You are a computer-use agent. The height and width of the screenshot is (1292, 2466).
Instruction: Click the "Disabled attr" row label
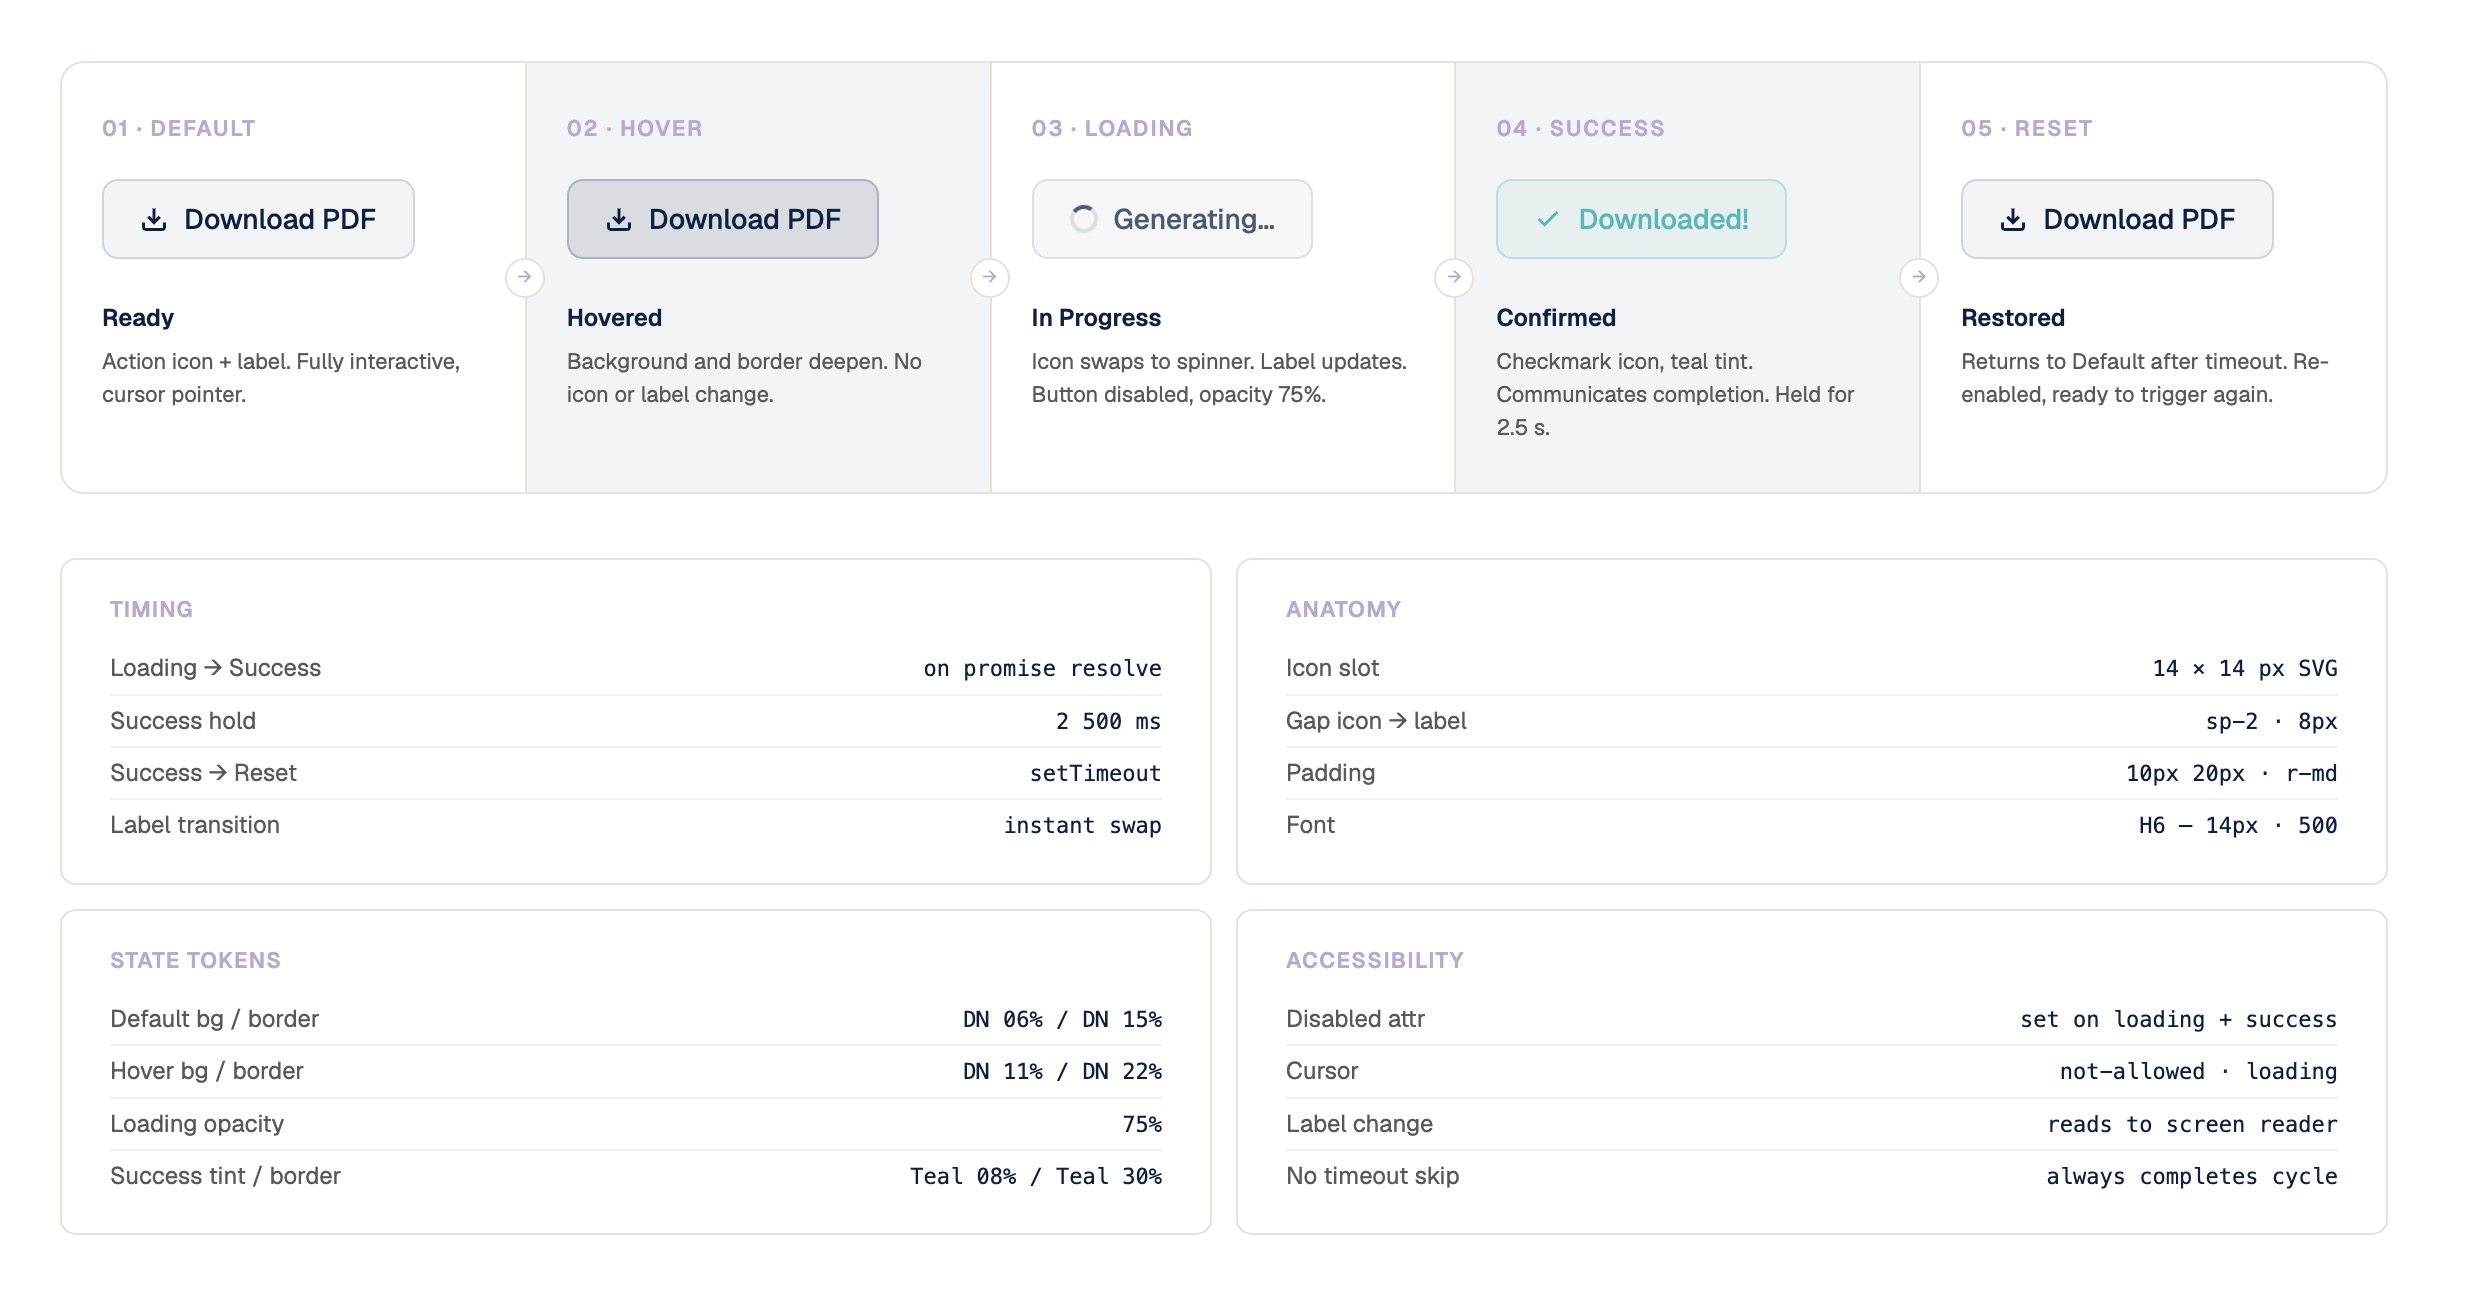click(x=1355, y=1019)
